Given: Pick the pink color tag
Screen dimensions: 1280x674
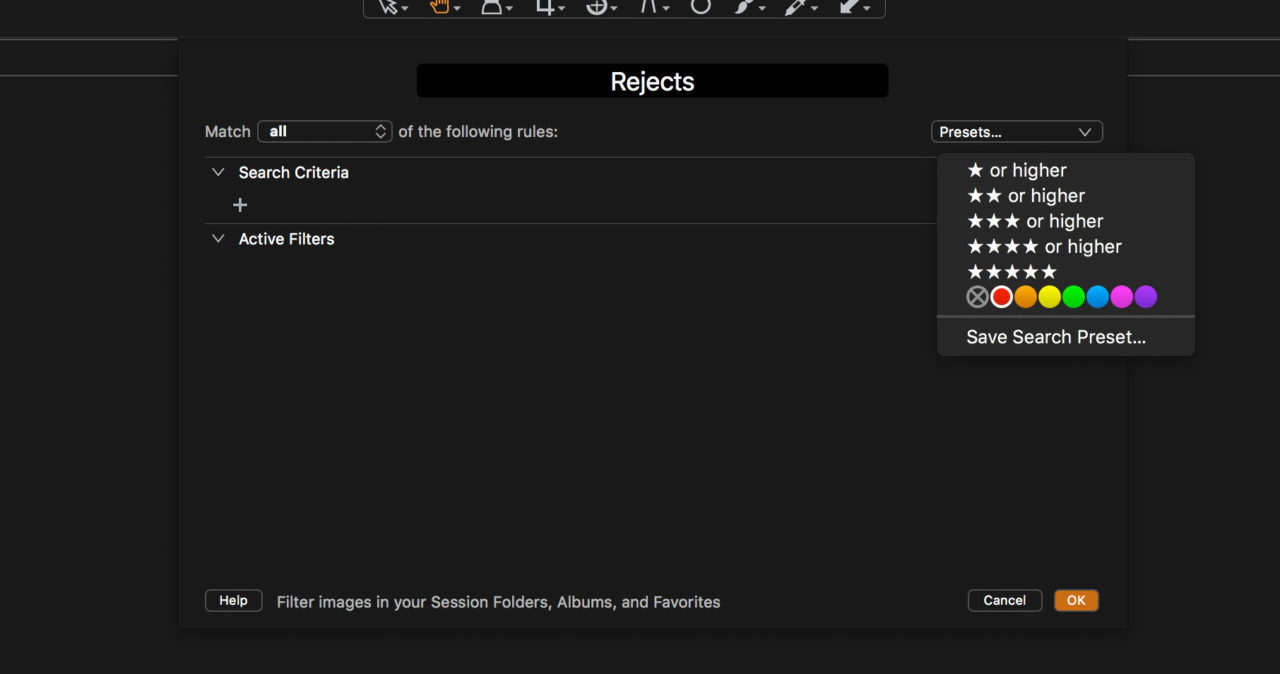Looking at the screenshot, I should point(1121,297).
